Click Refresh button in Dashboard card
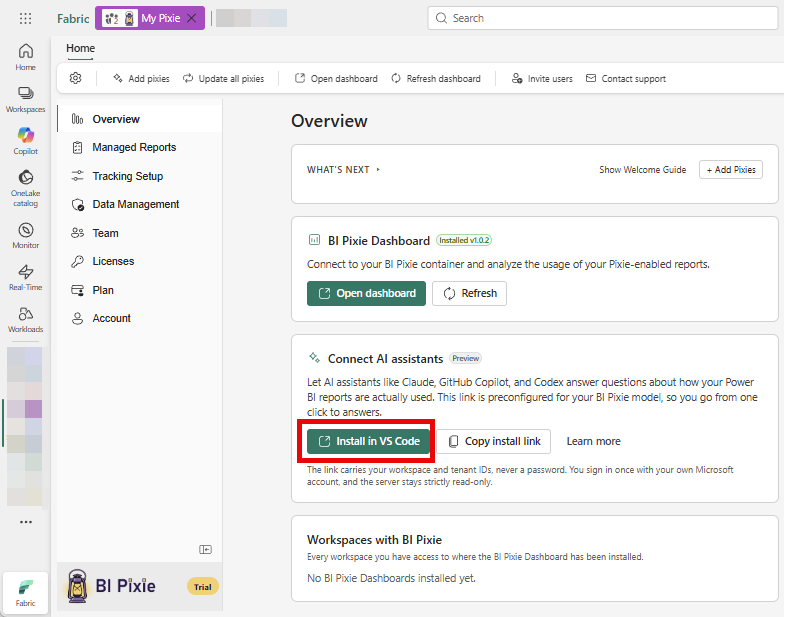This screenshot has width=794, height=617. [x=469, y=293]
